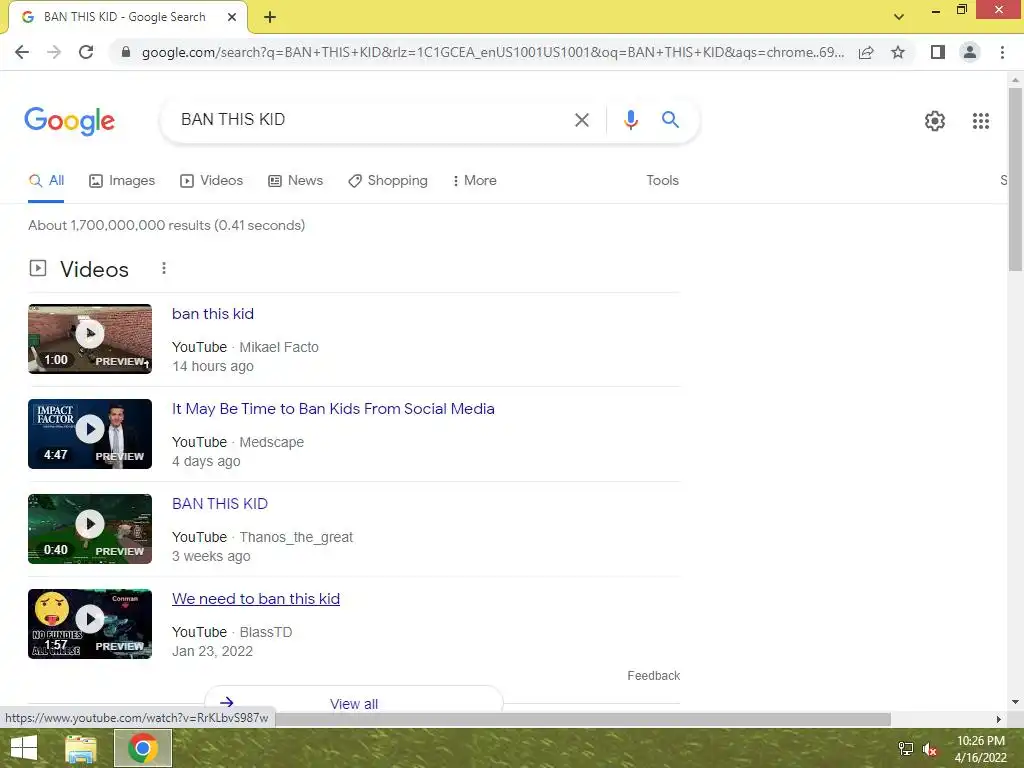Image resolution: width=1024 pixels, height=768 pixels.
Task: Click View all videos button
Action: (354, 701)
